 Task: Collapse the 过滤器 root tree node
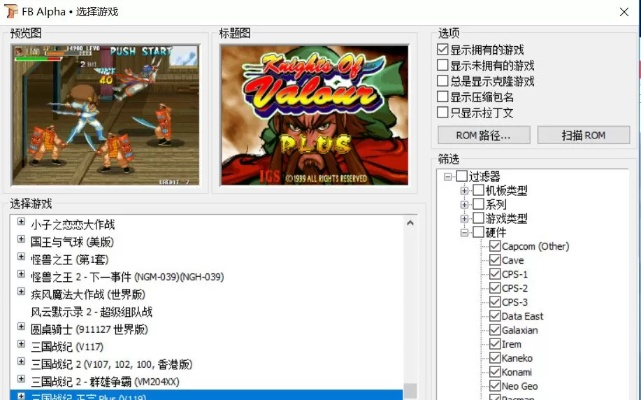pos(446,176)
